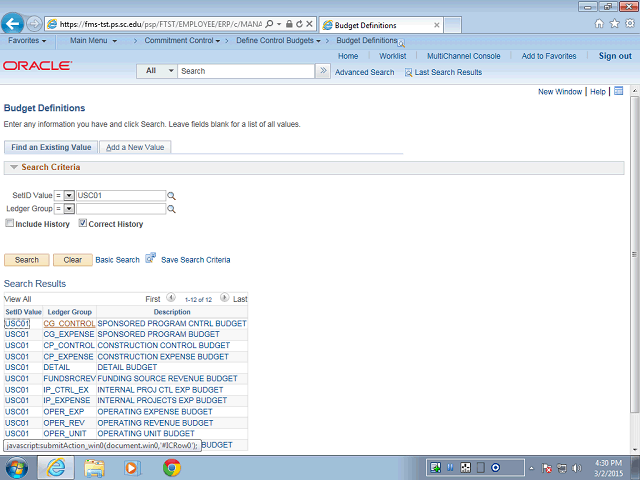Image resolution: width=640 pixels, height=480 pixels.
Task: Open the All search category dropdown
Action: [157, 71]
